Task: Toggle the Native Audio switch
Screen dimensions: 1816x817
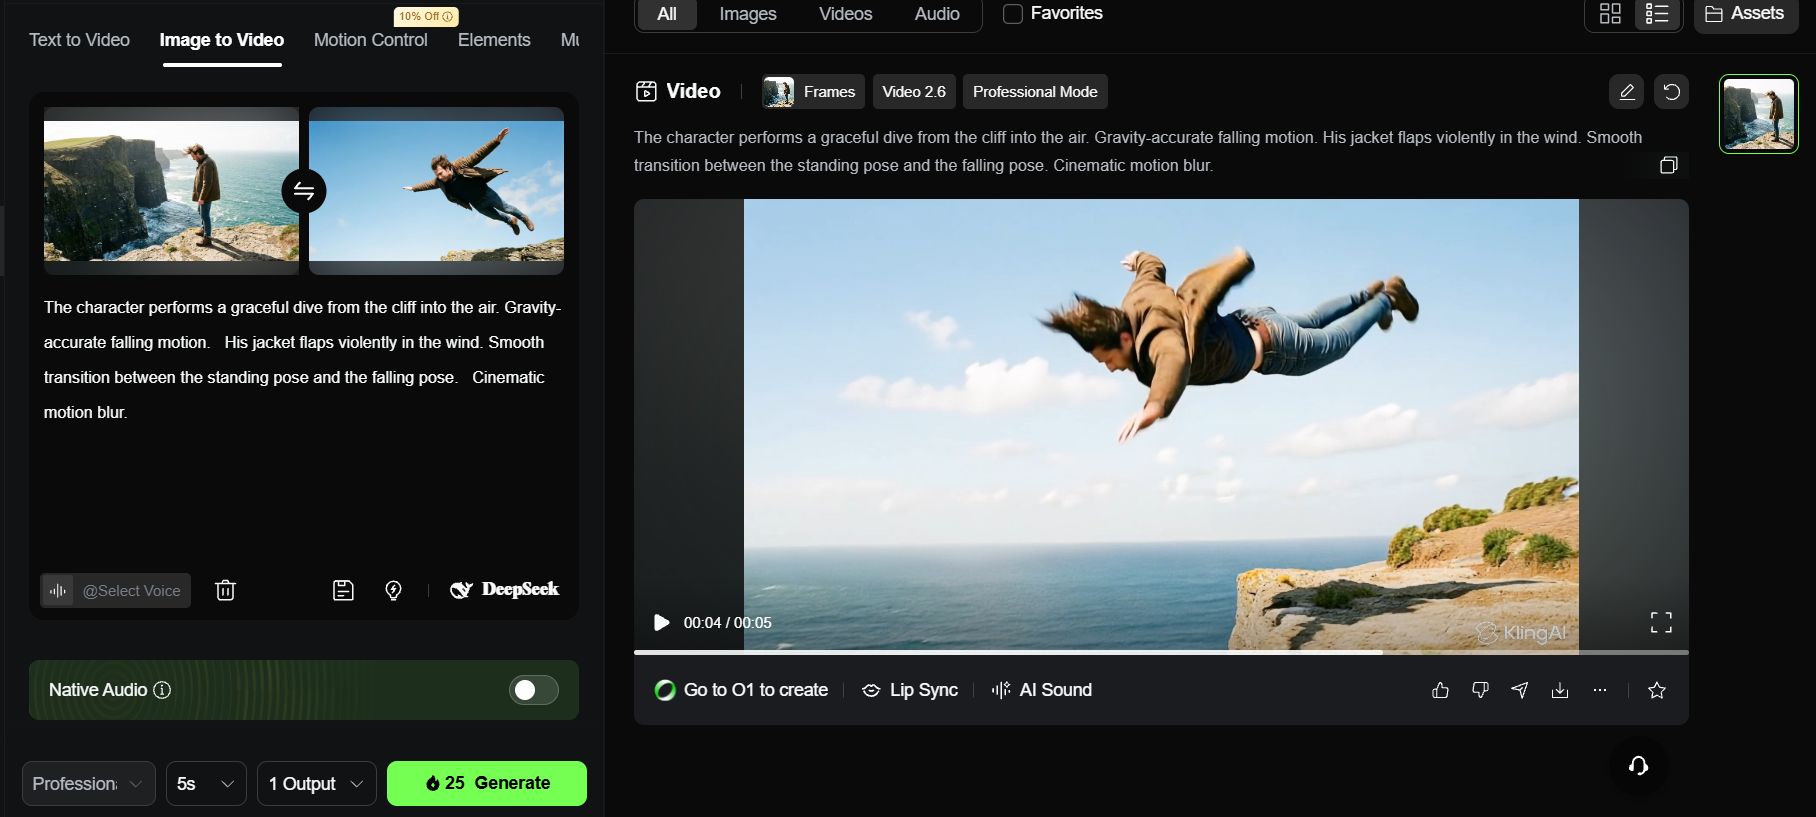Action: pyautogui.click(x=534, y=690)
